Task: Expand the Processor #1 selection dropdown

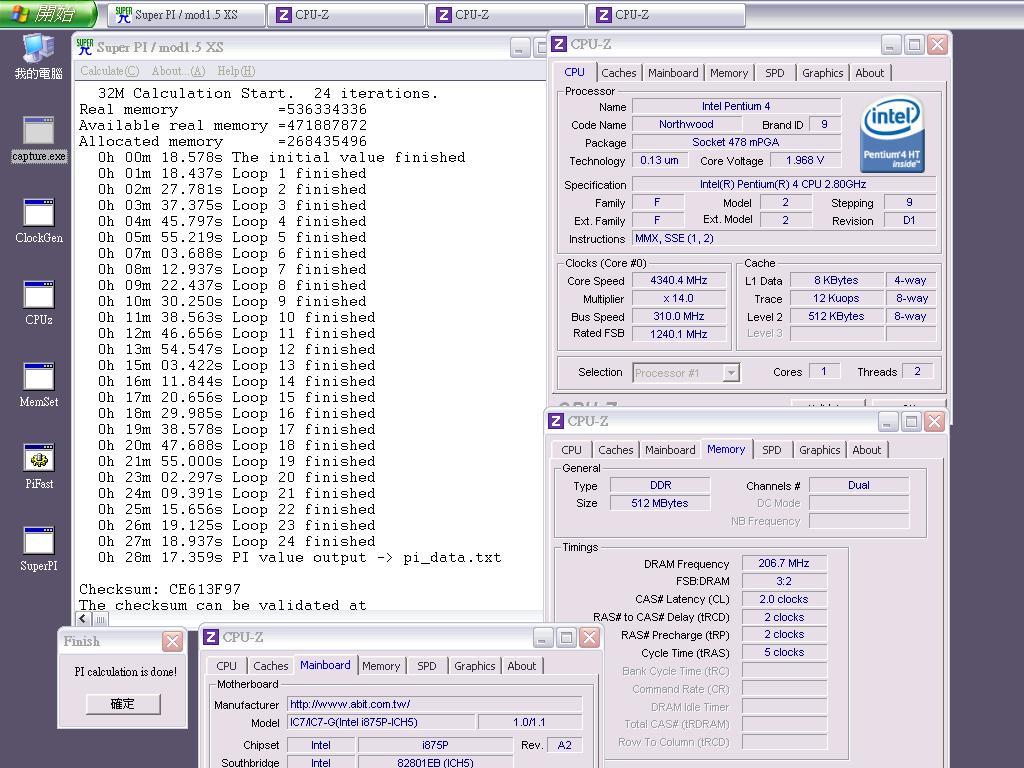Action: tap(731, 373)
